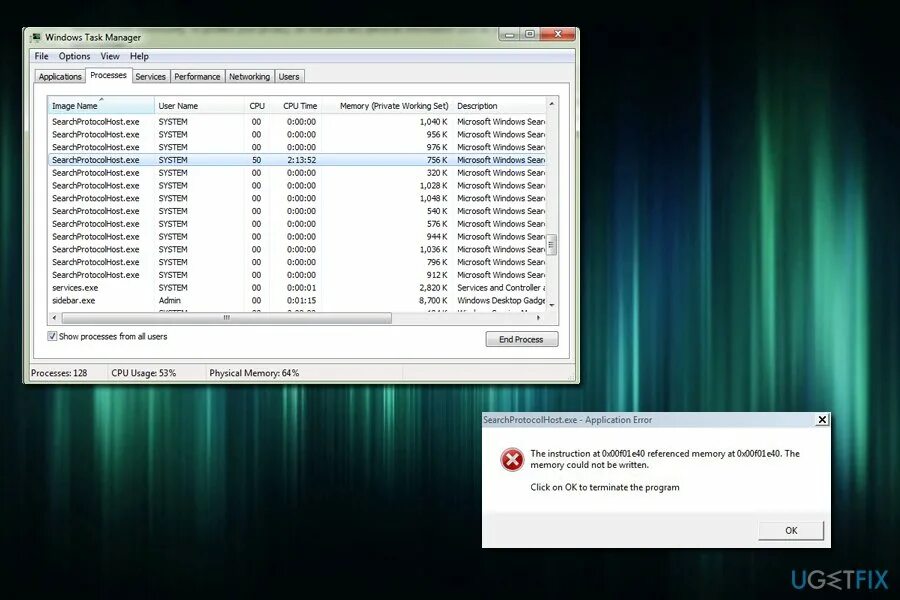Switch to the Performance tab
The image size is (900, 600).
[197, 76]
